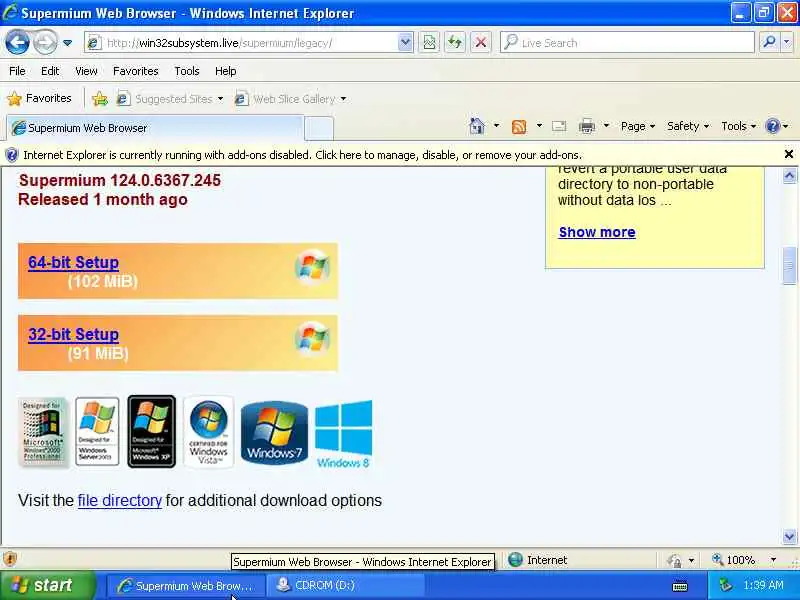Open the Tools command bar menu

tap(738, 126)
